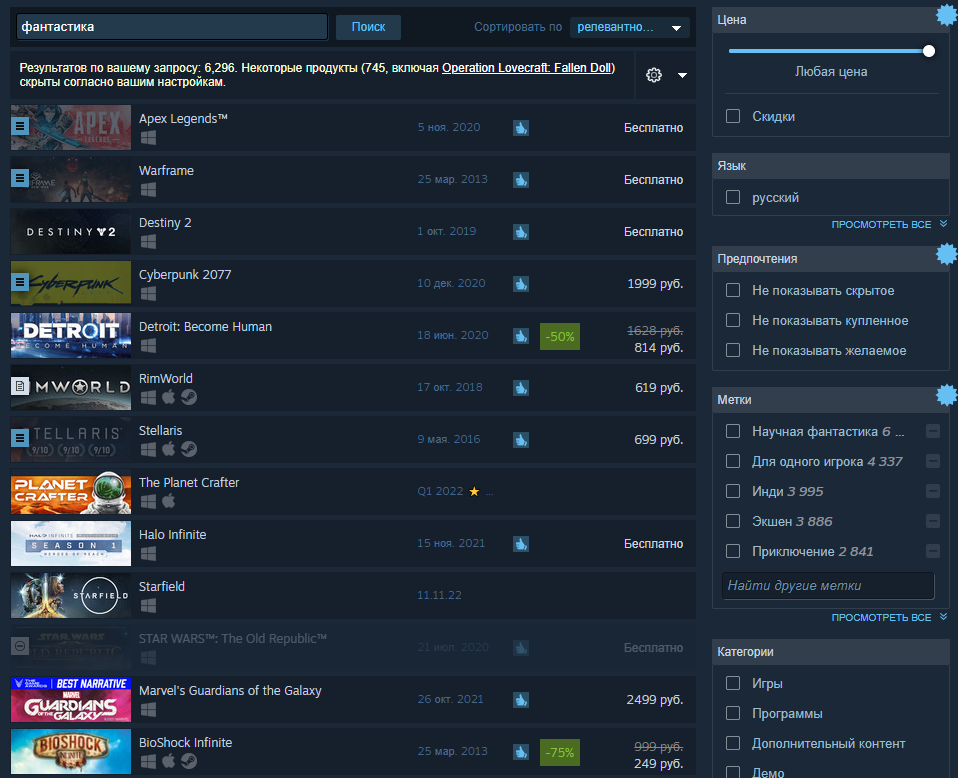Click the review icon for Halo Infinite
Viewport: 958px width, 778px height.
coord(521,543)
